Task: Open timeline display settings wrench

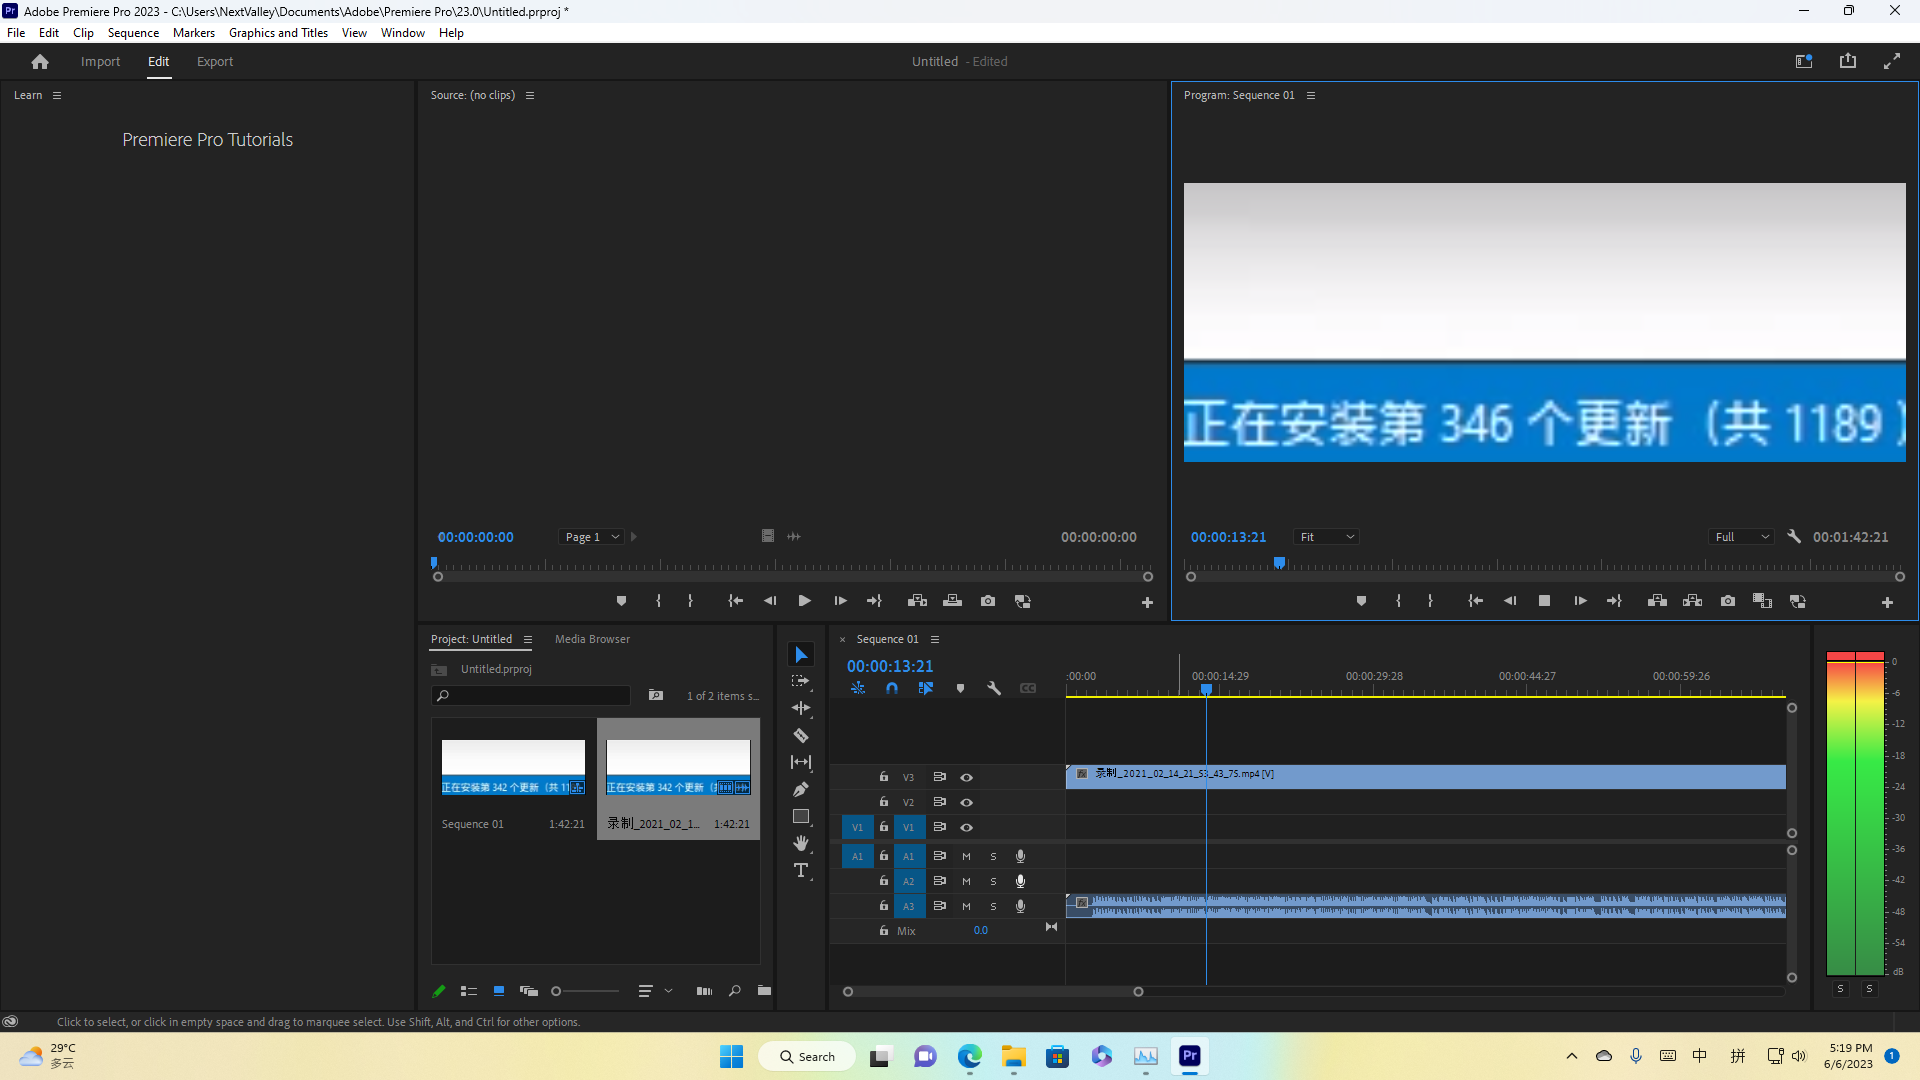Action: (994, 689)
